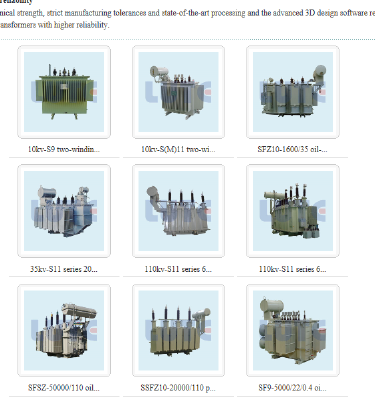Click the right-column '110kv-S11 series 6...' link
Viewport: 375px width, 400px height.
click(292, 269)
